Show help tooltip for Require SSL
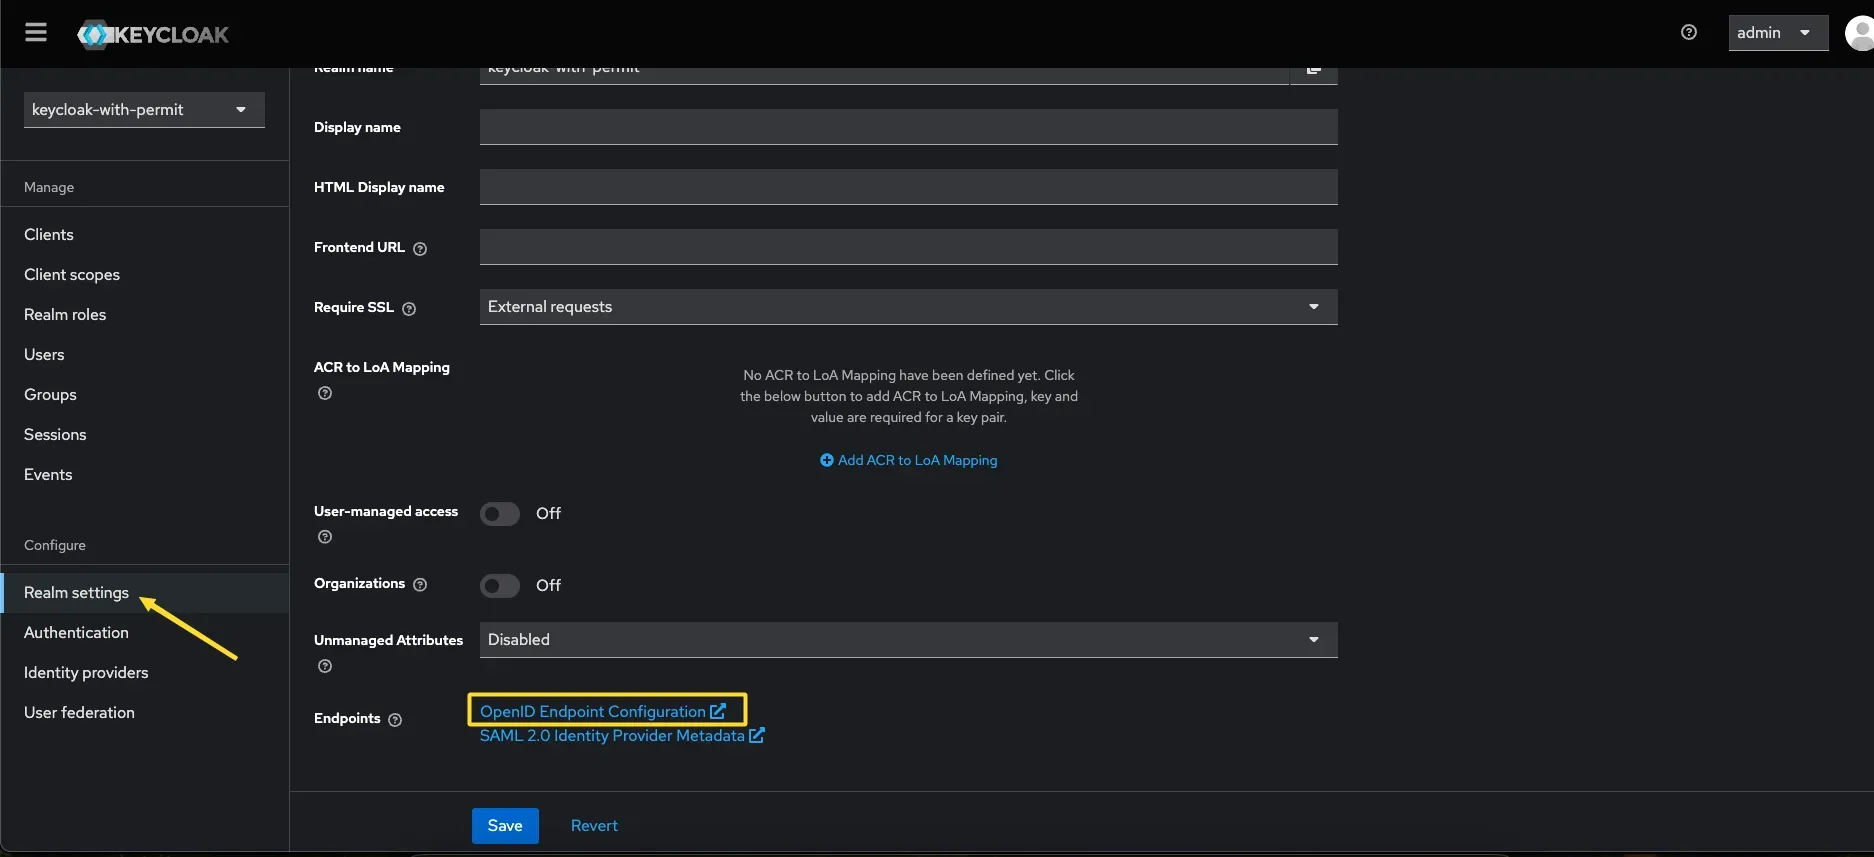 409,309
